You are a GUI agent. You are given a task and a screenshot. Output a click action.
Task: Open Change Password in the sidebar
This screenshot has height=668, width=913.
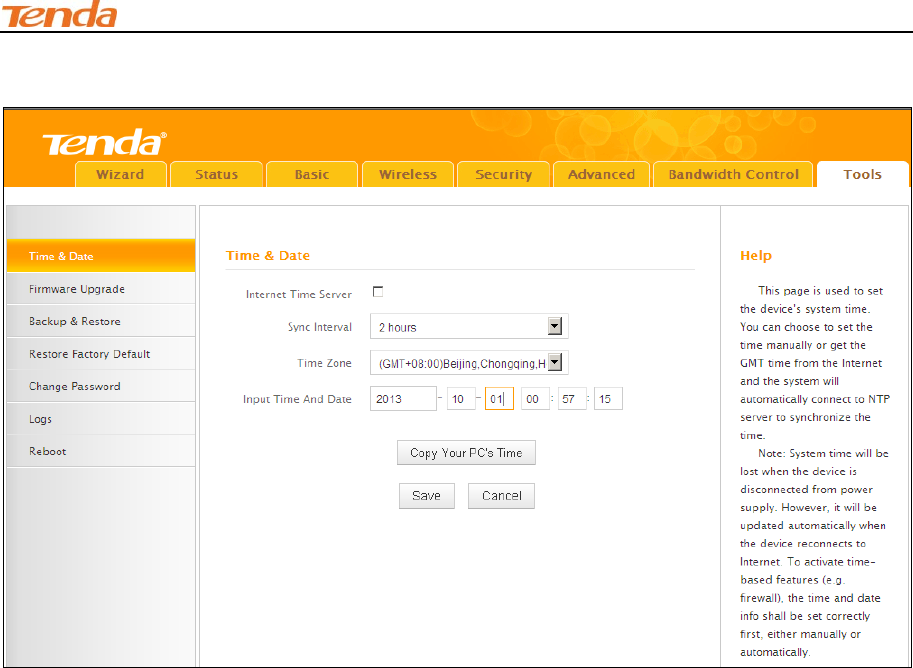point(101,386)
